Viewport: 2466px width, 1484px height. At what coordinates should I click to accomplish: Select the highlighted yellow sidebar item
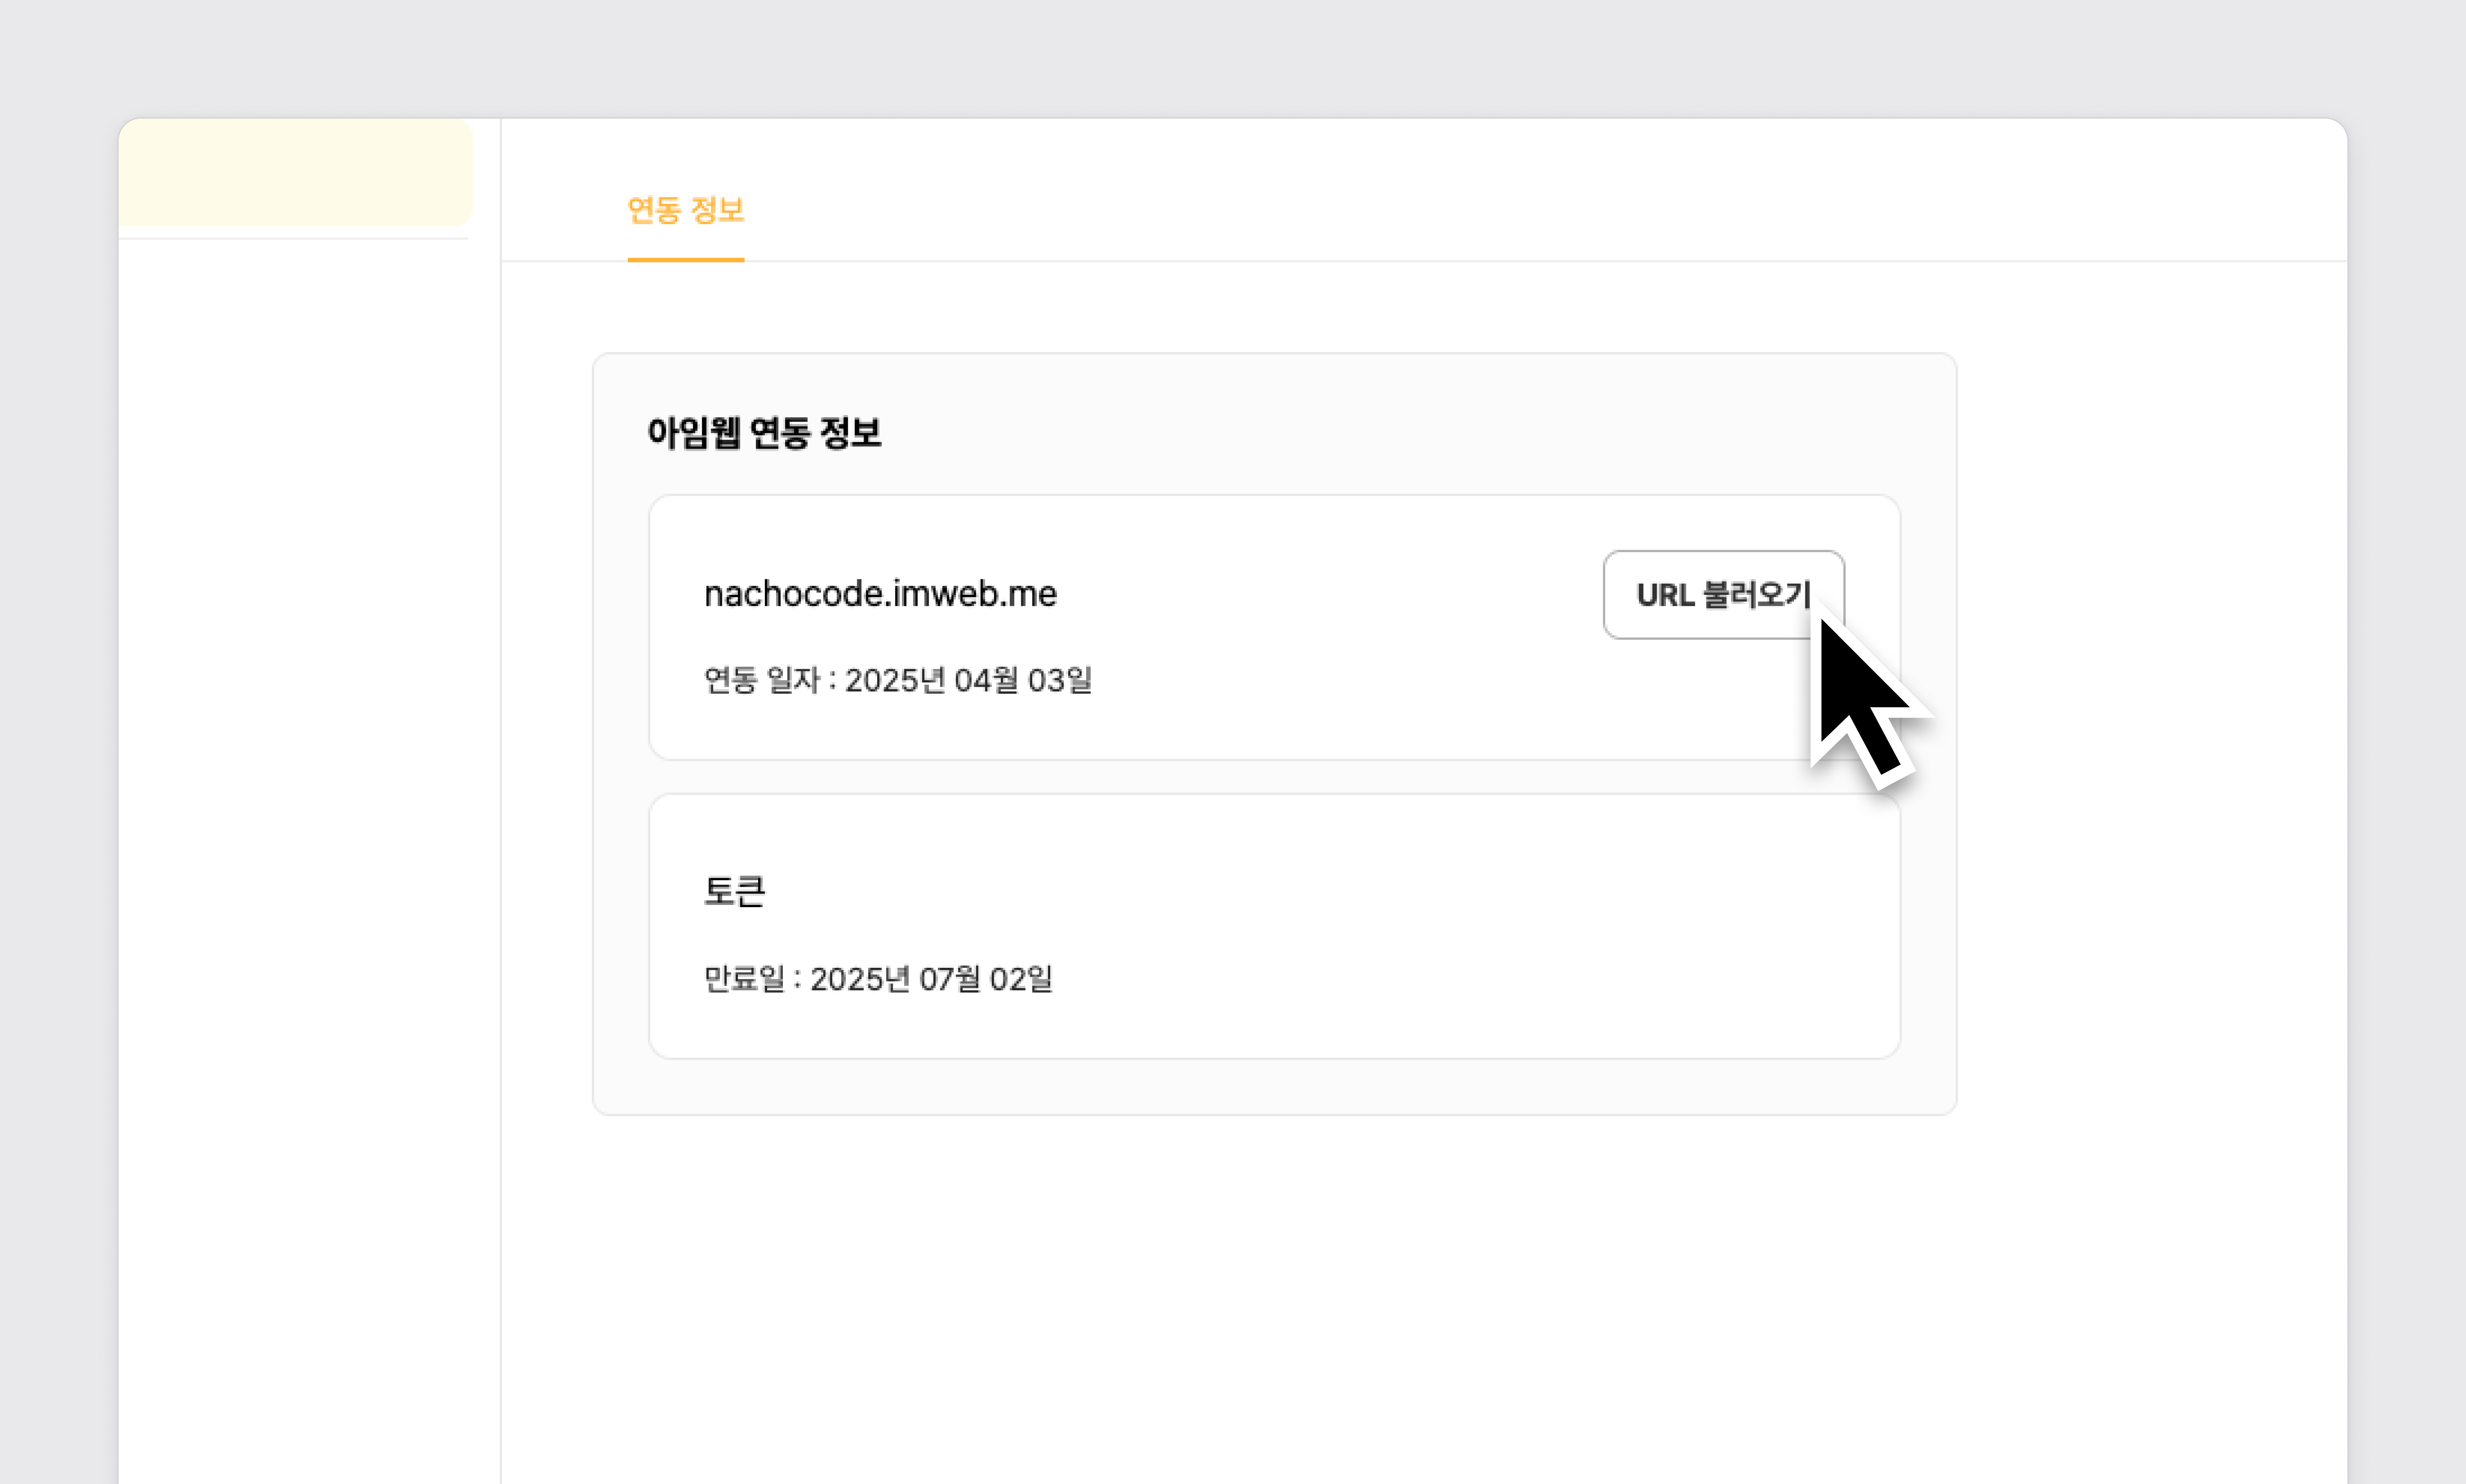point(295,172)
